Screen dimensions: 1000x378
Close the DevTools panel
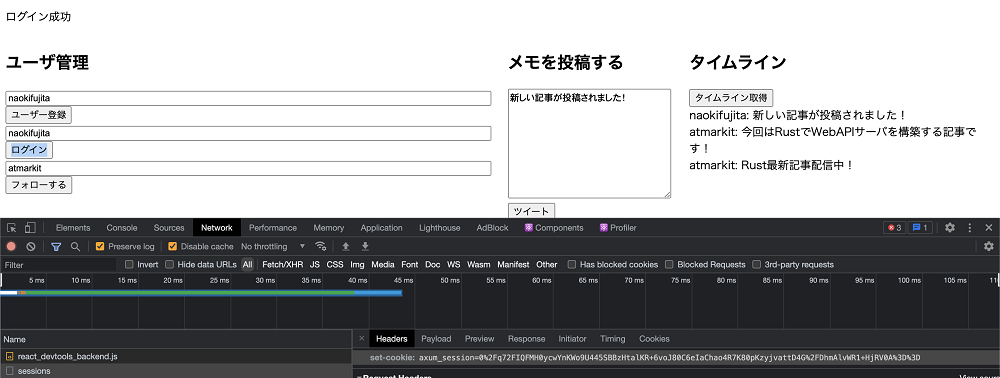click(989, 228)
